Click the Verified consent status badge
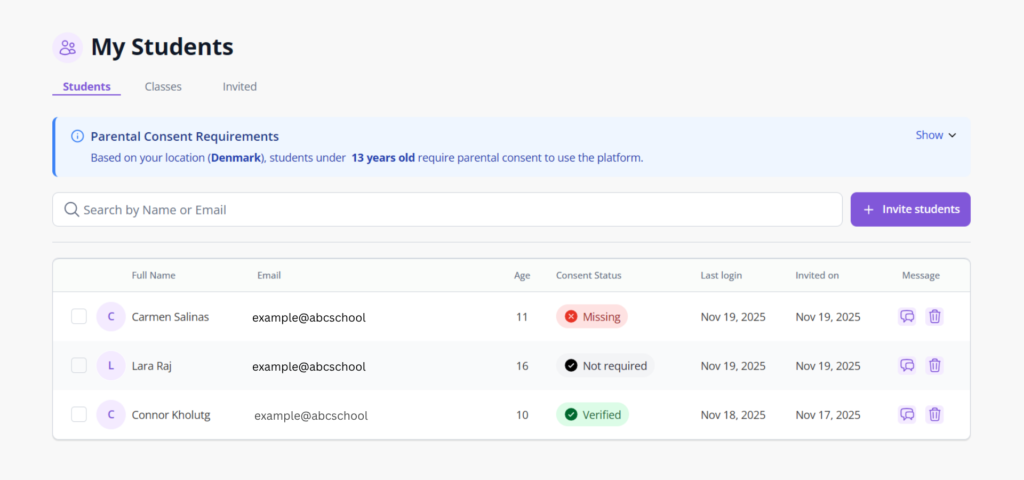 592,414
